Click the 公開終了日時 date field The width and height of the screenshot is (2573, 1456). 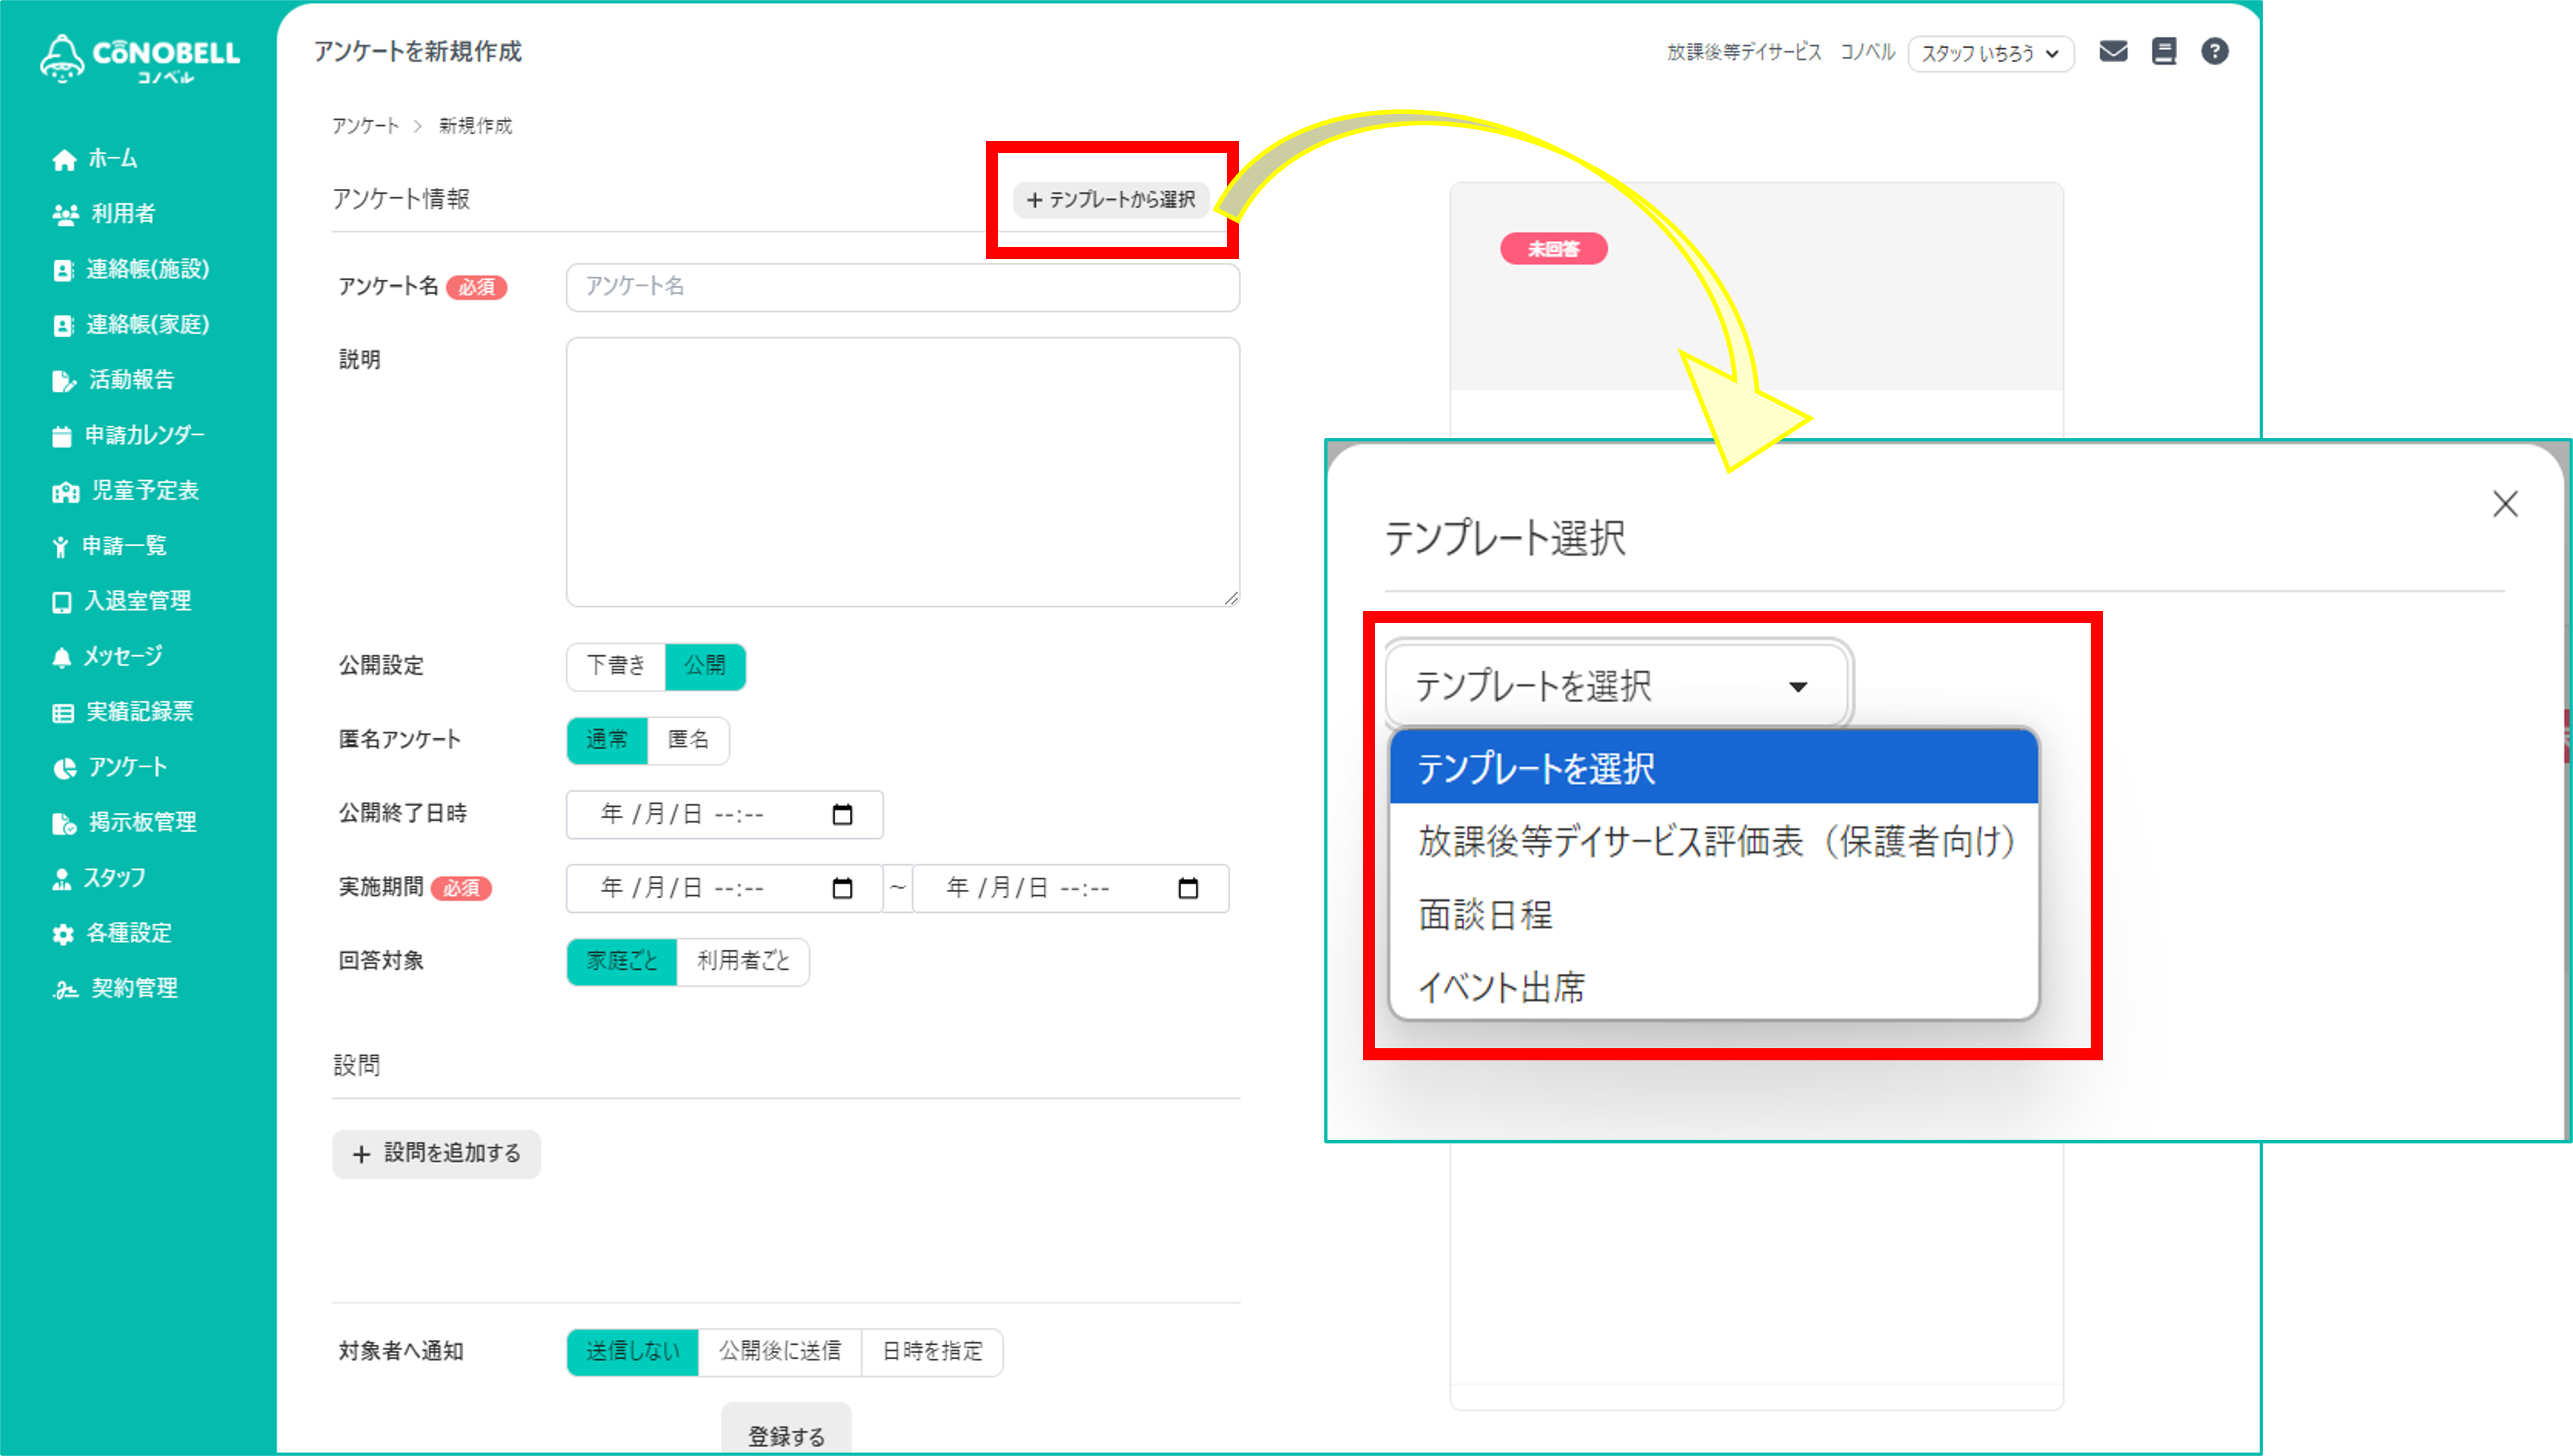pos(724,815)
